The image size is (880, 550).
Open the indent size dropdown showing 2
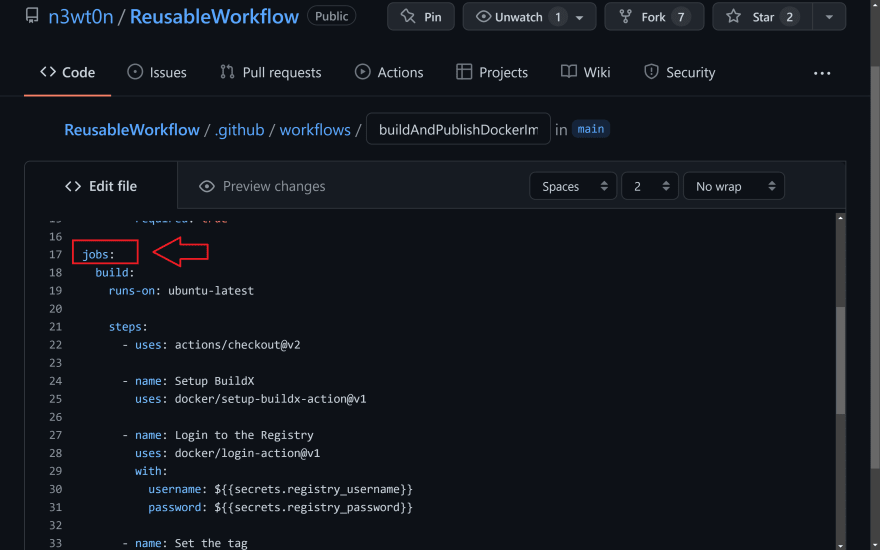tap(650, 186)
